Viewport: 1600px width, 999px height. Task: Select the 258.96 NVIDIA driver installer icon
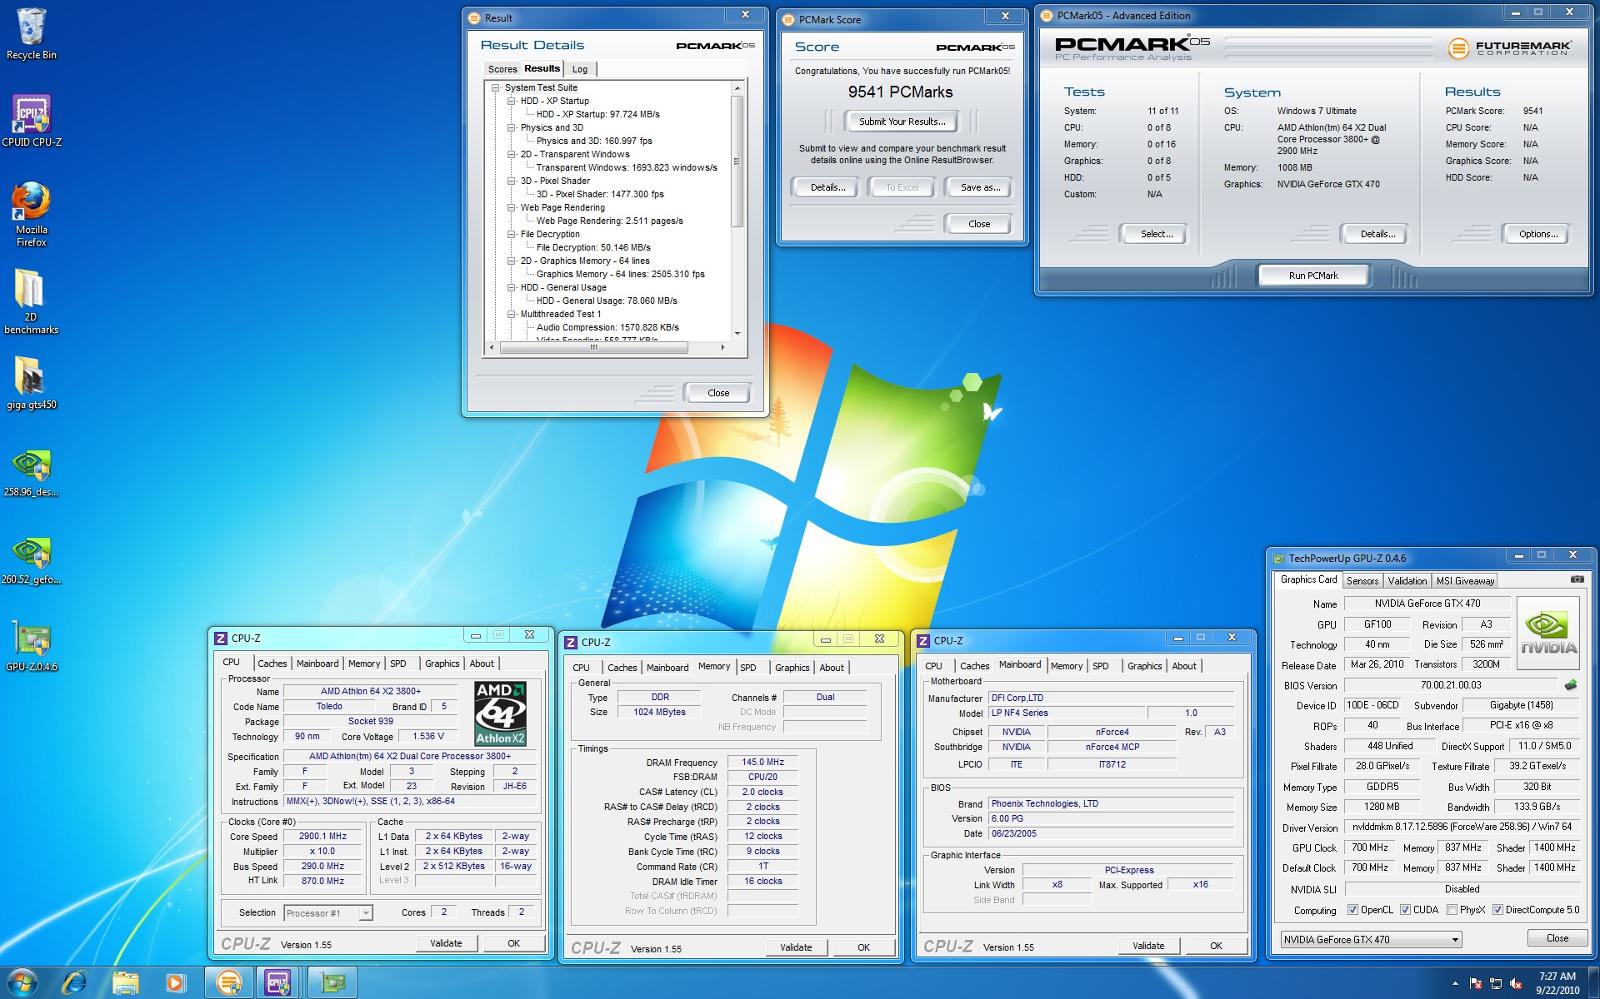(x=31, y=473)
